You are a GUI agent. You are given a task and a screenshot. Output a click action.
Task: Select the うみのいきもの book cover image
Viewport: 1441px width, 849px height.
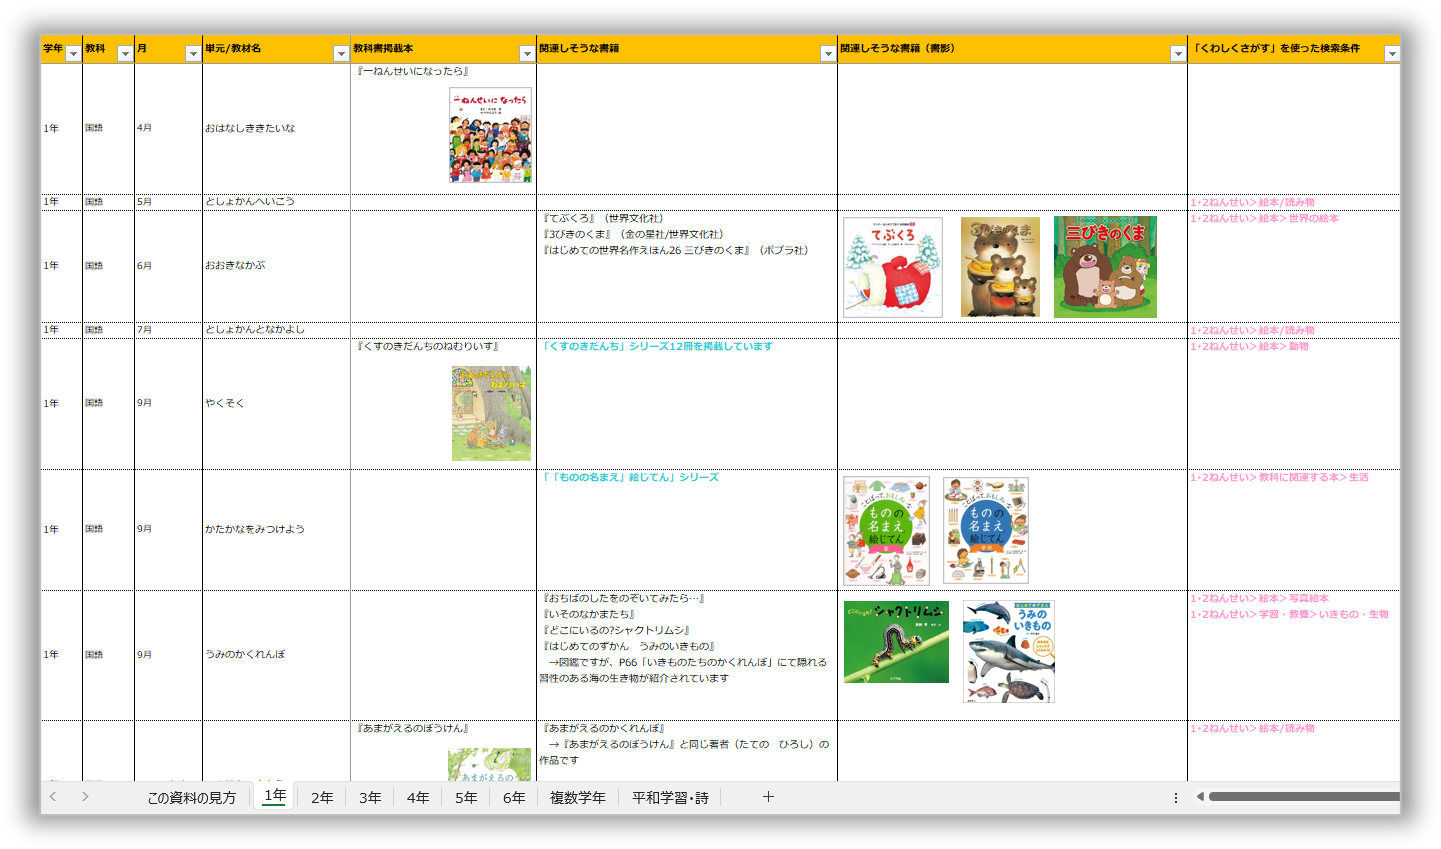tap(1009, 651)
